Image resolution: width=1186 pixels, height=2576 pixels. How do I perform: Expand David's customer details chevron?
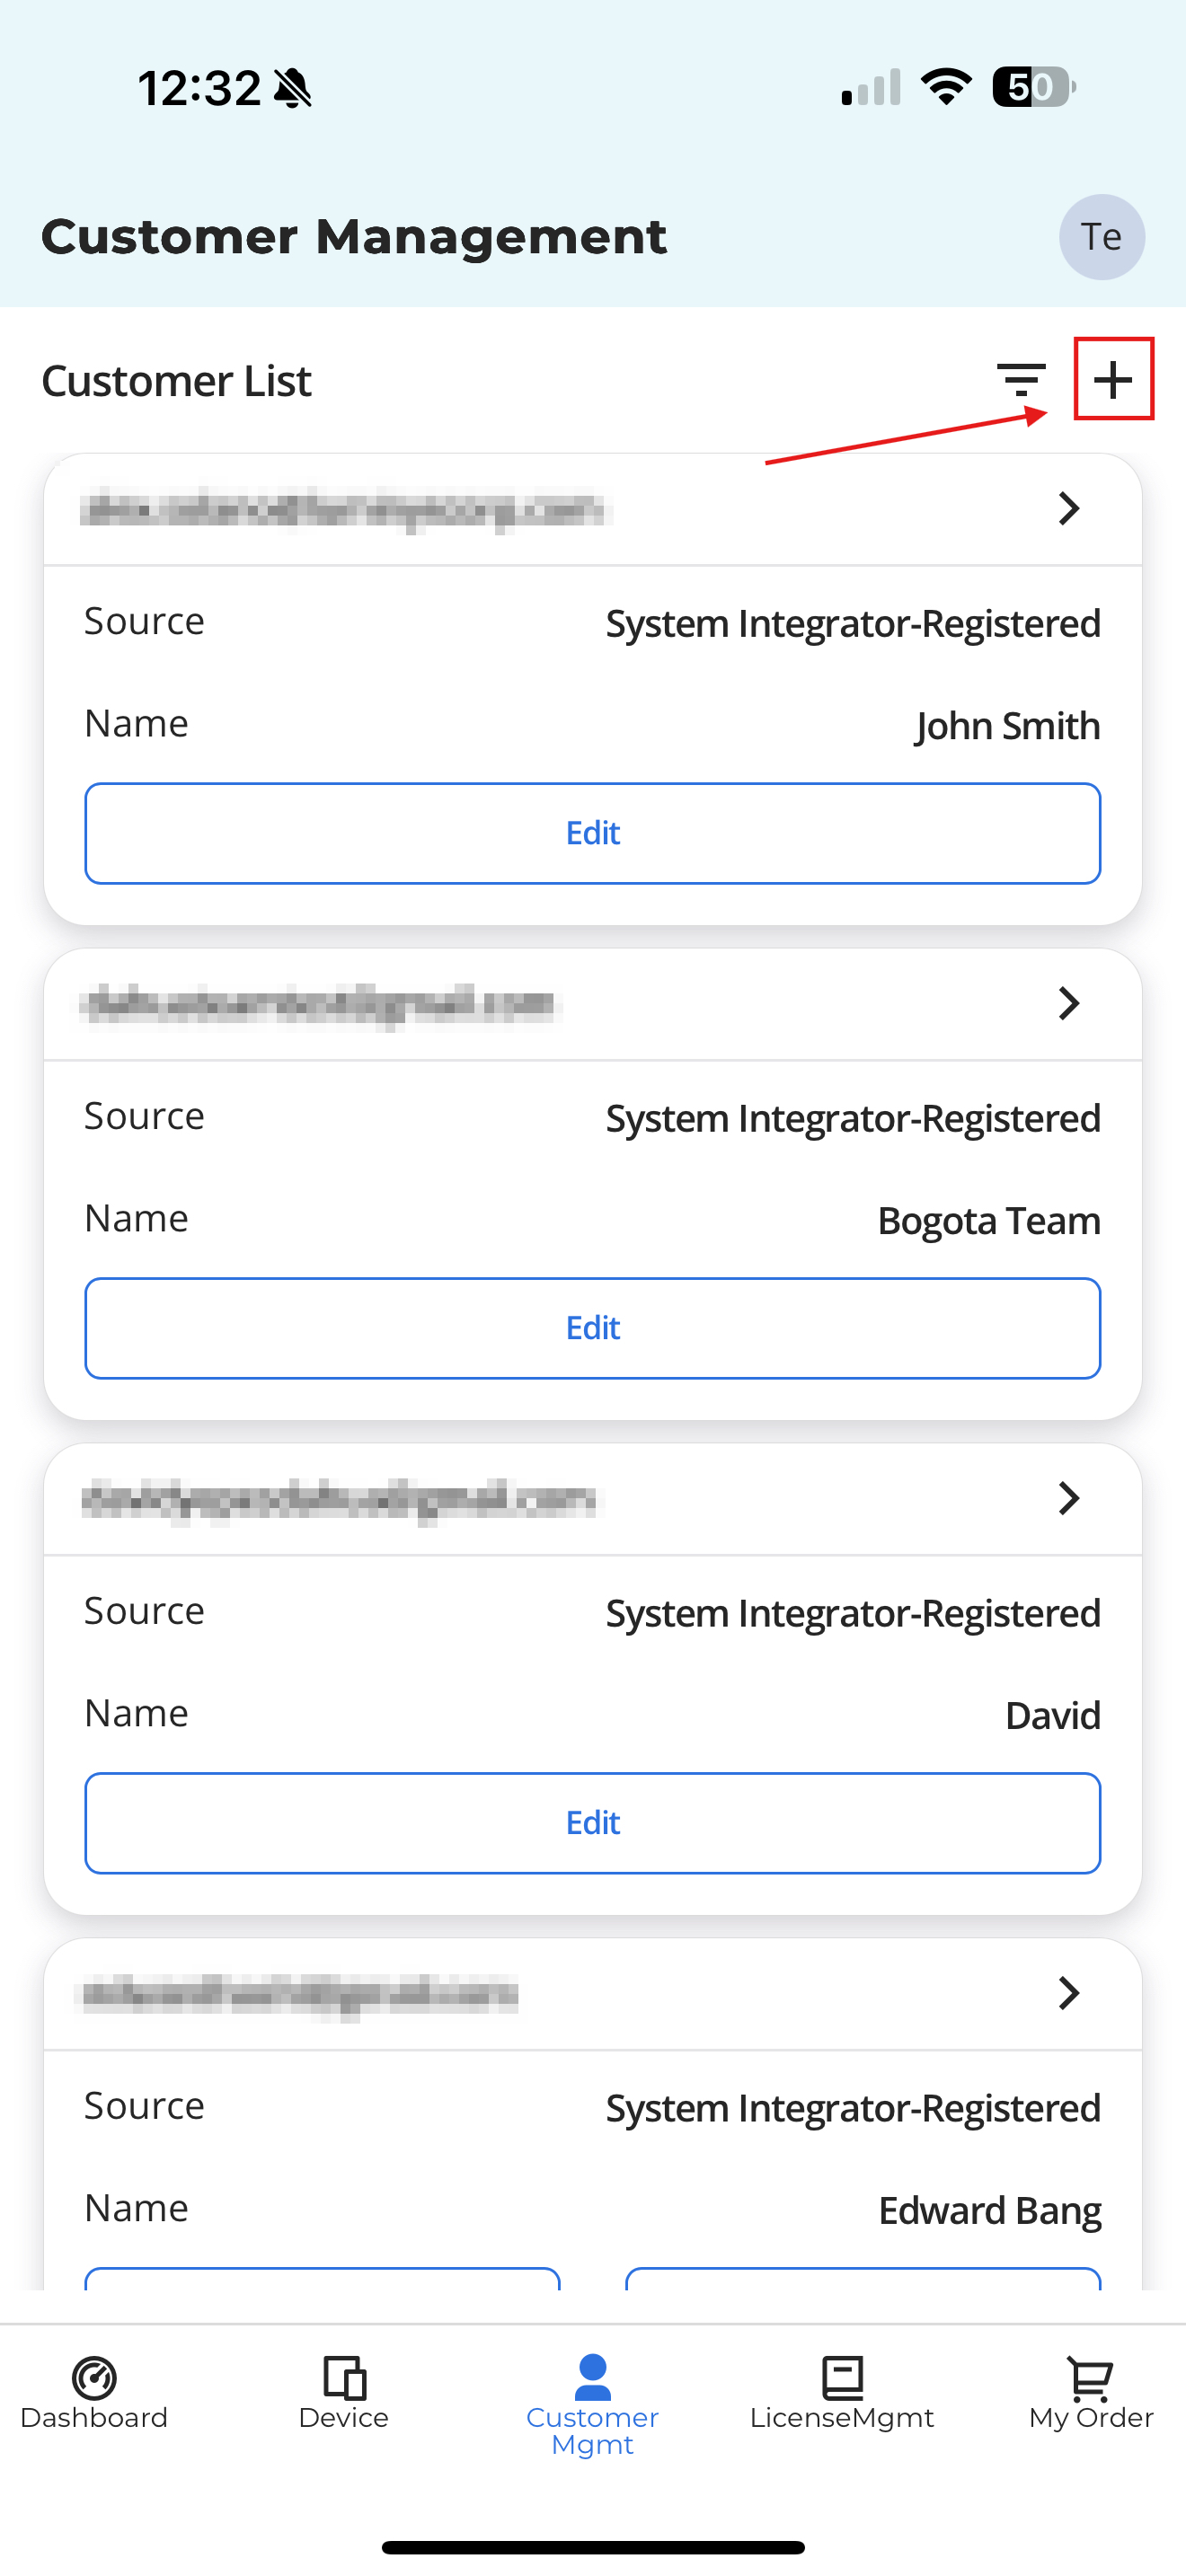point(1068,1498)
